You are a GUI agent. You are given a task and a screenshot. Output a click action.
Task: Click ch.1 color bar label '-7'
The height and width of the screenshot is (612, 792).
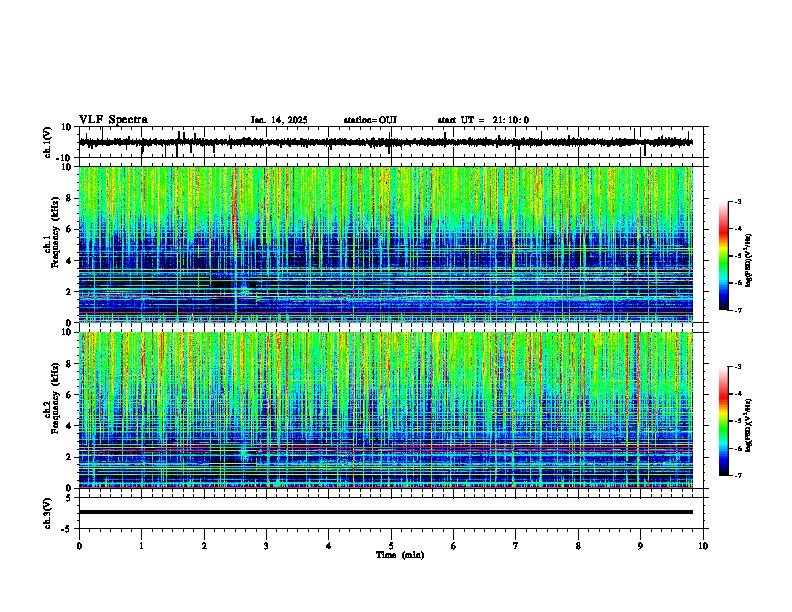point(738,310)
